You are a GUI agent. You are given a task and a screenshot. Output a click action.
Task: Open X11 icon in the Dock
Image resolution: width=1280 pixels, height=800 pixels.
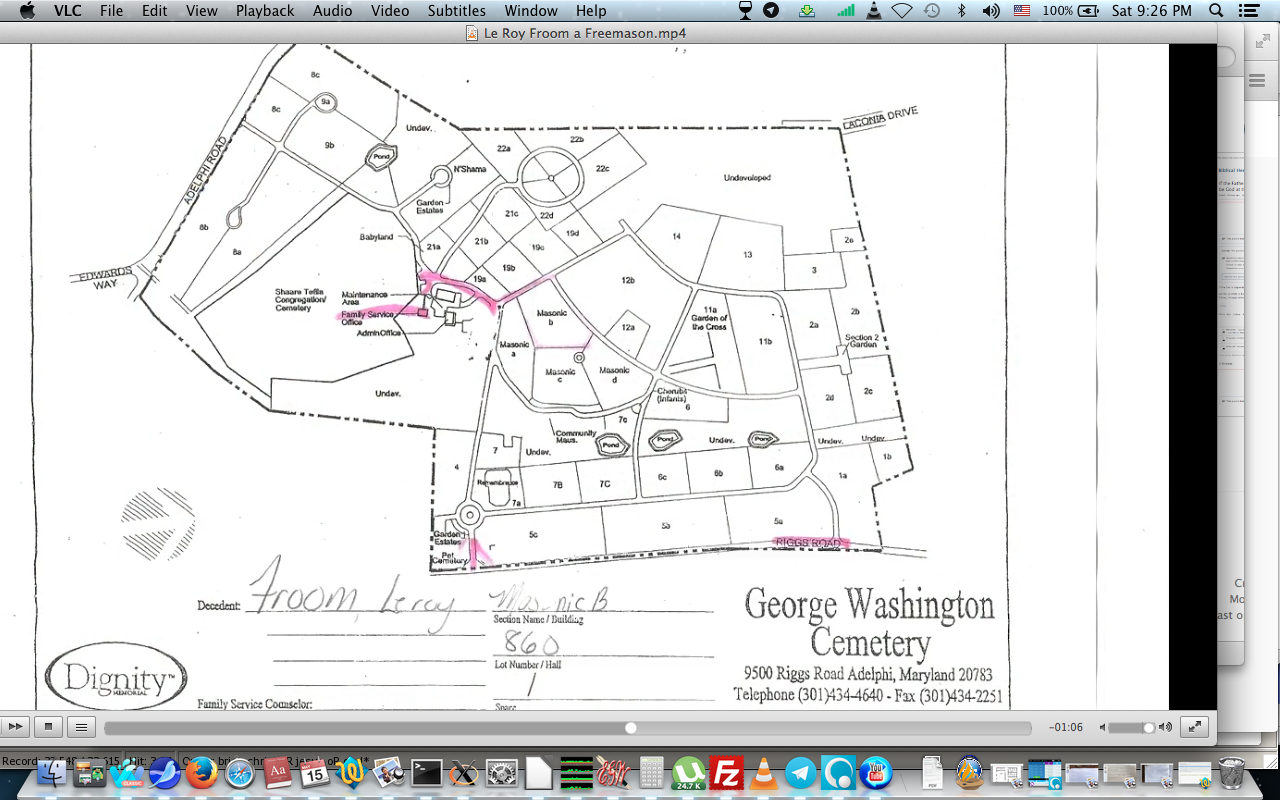pos(464,773)
